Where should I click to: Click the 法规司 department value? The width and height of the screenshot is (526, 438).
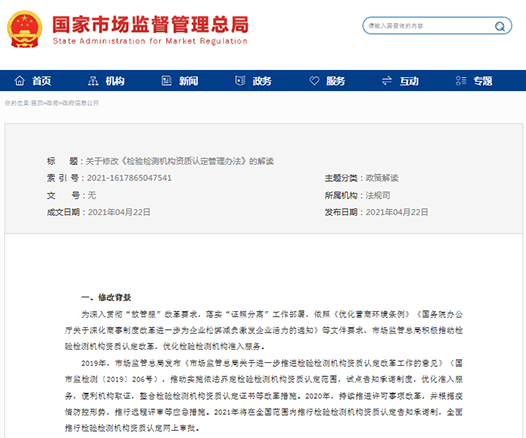(378, 195)
